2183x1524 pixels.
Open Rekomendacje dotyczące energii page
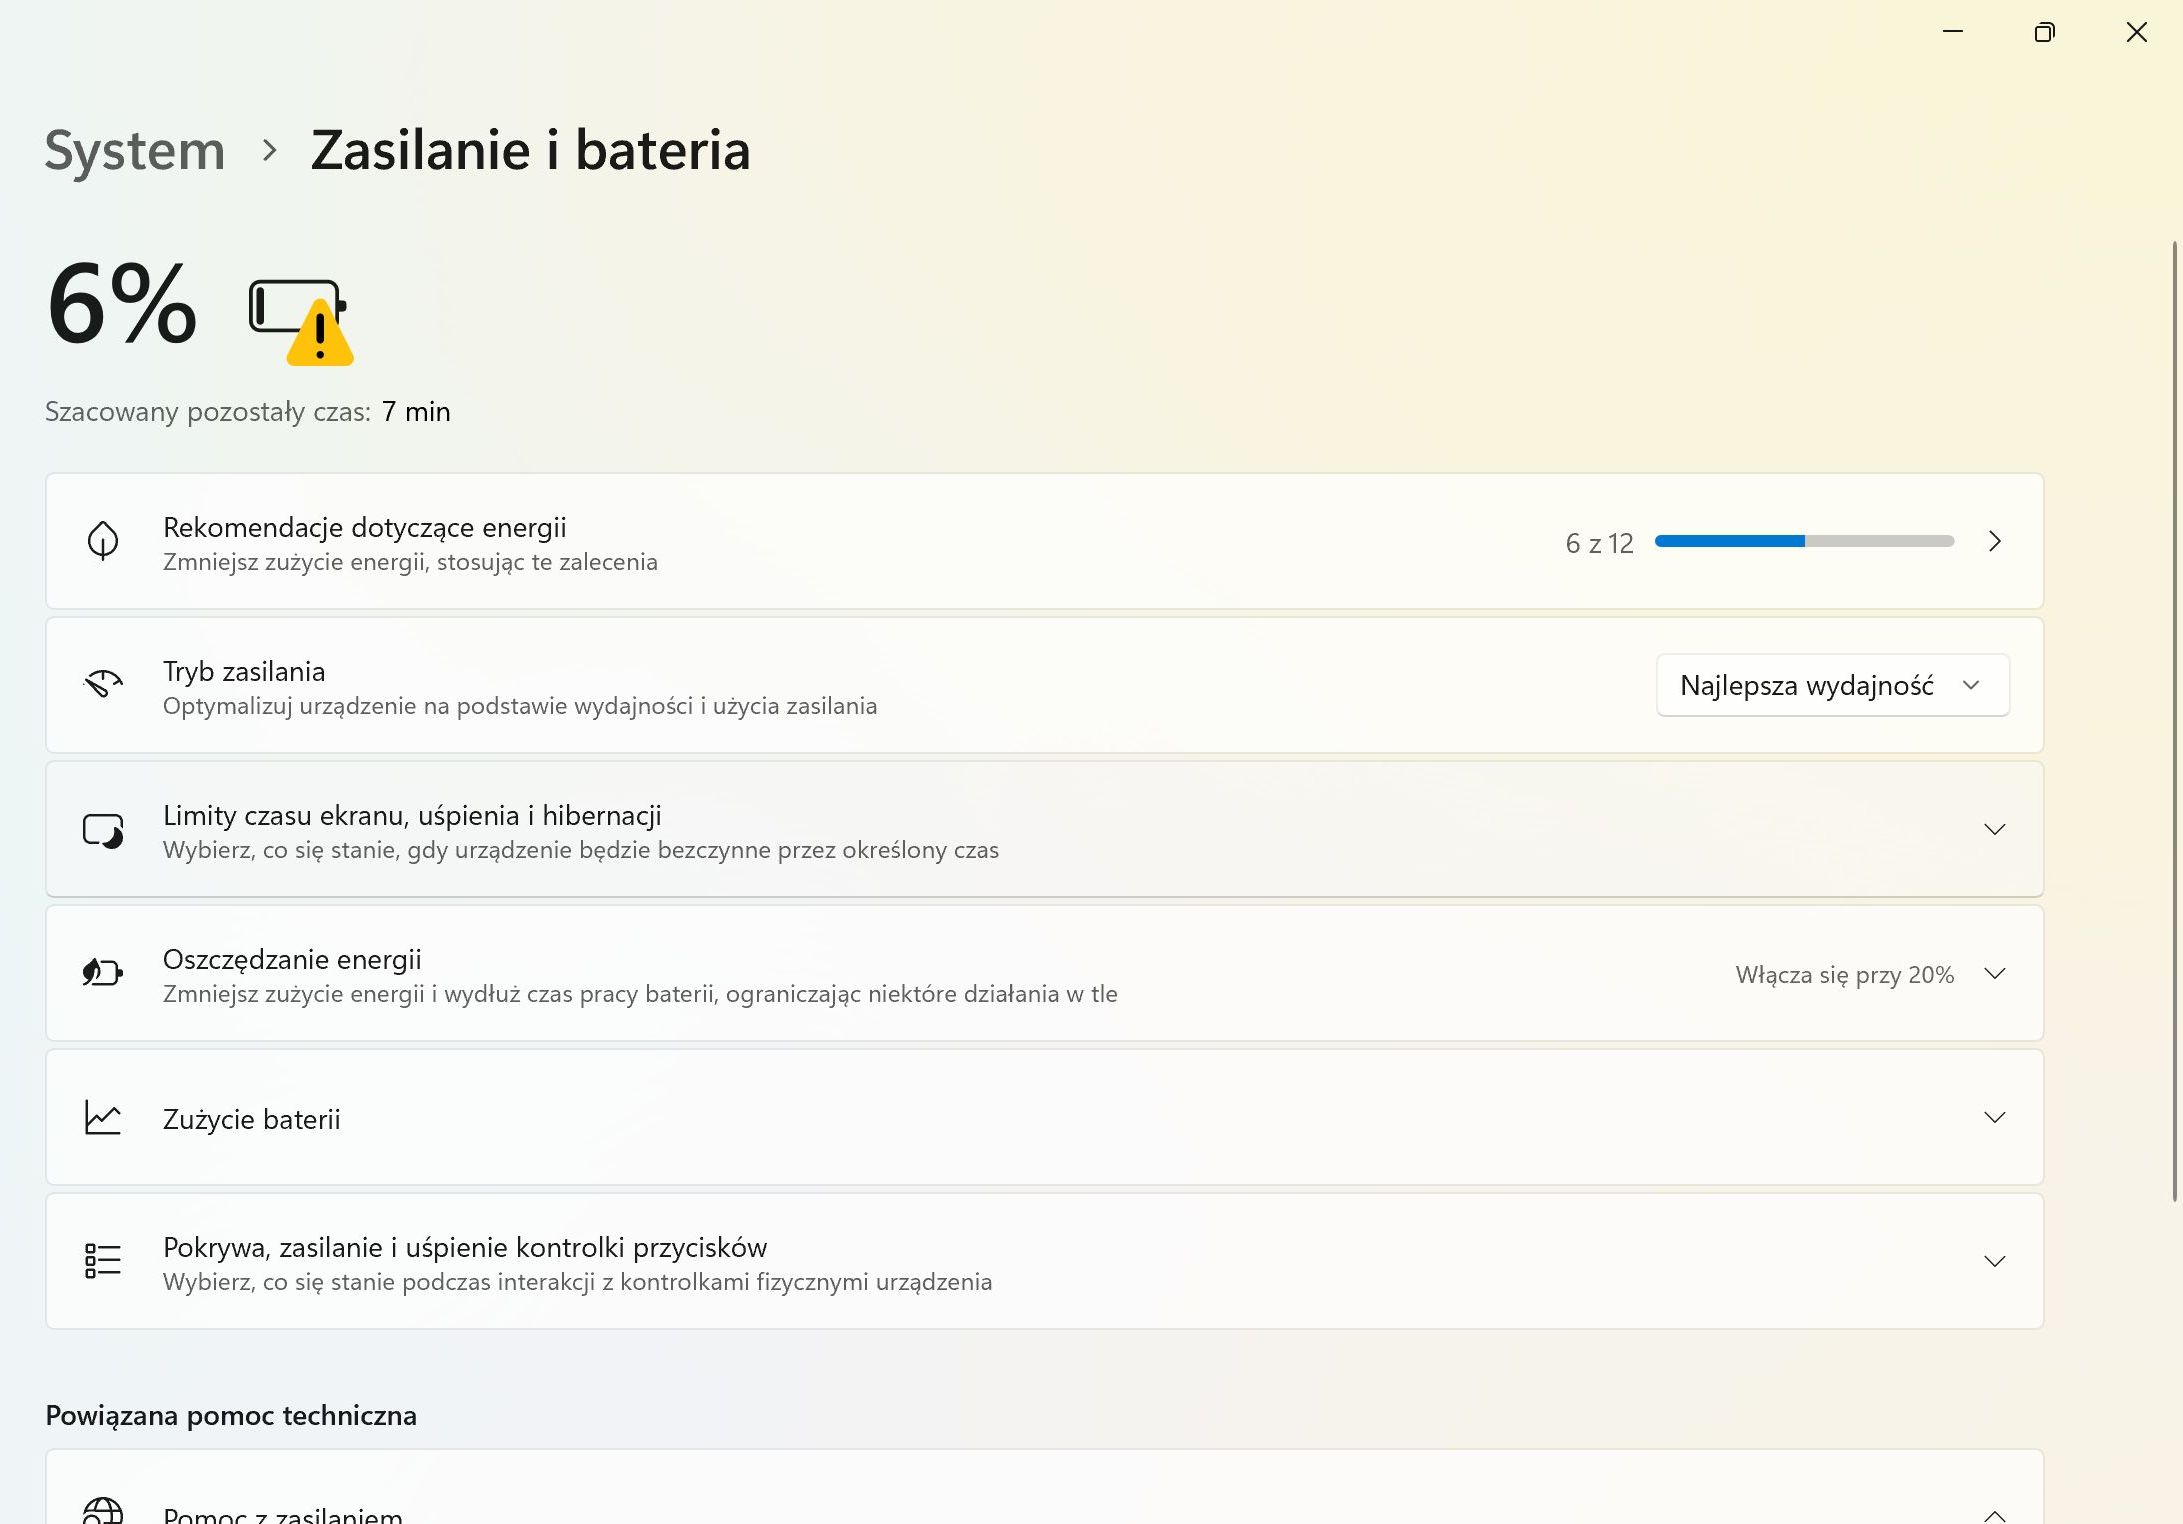point(1994,542)
